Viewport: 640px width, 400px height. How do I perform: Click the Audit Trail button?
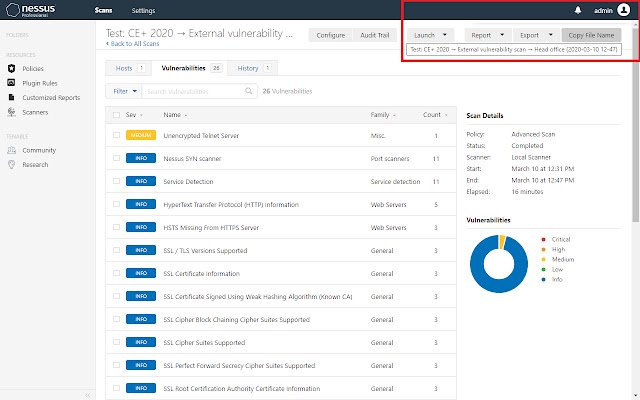[x=375, y=35]
